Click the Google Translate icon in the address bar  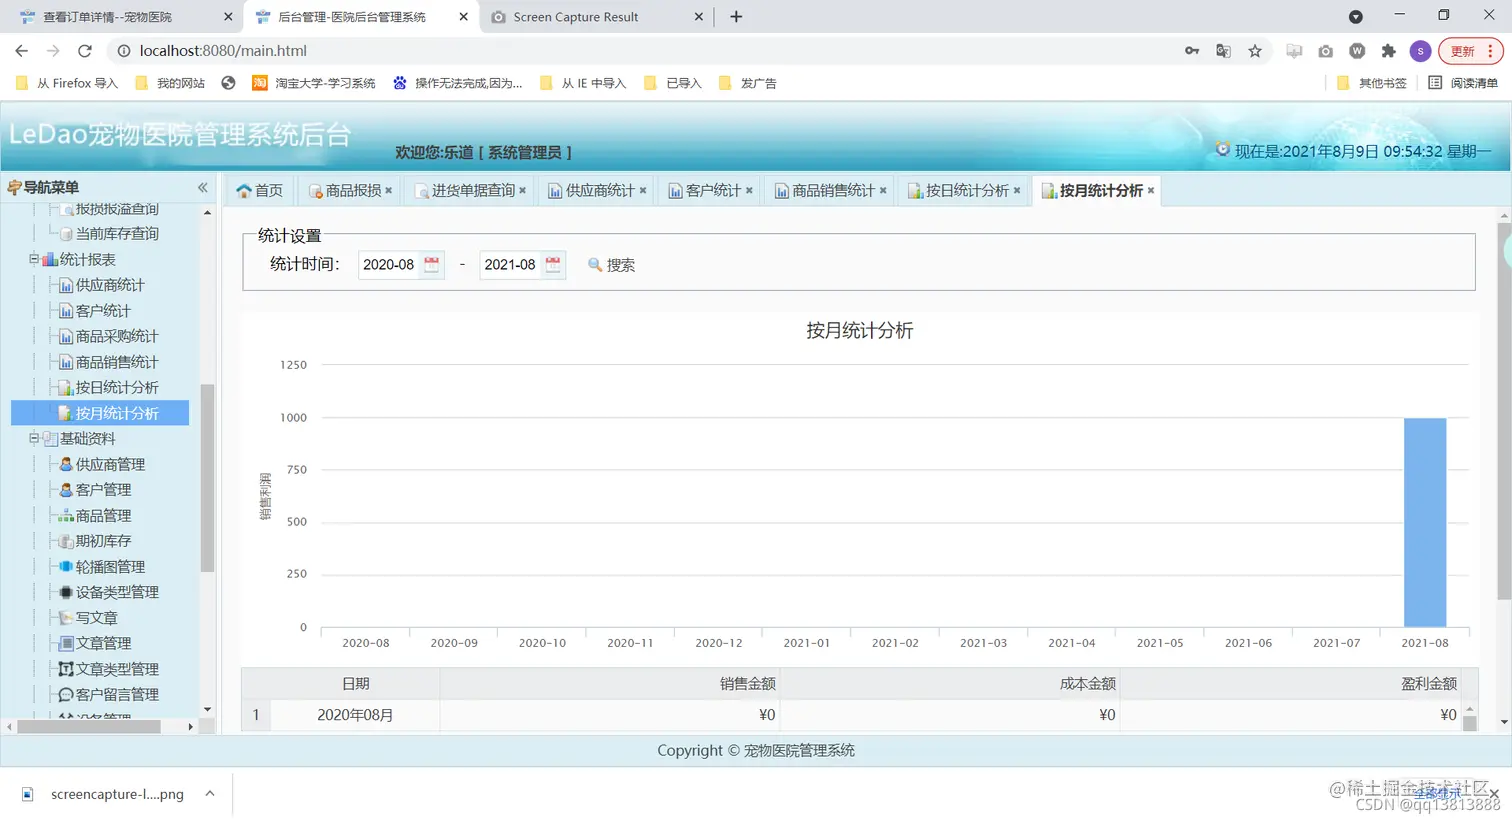[1223, 50]
